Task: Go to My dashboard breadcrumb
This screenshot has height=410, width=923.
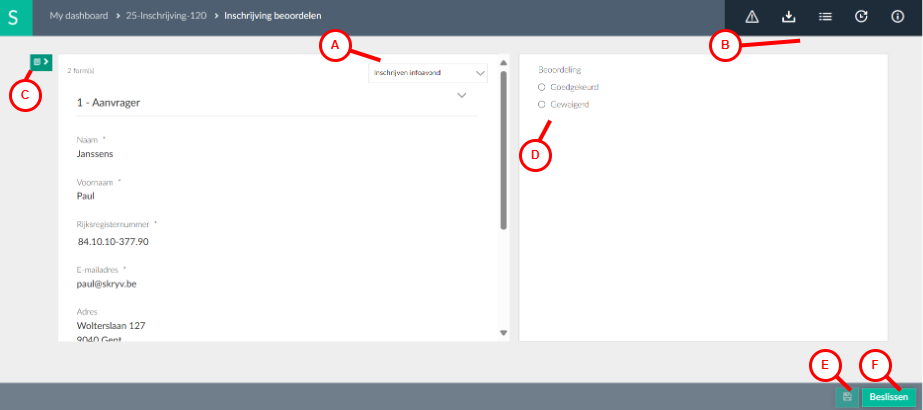Action: point(79,16)
